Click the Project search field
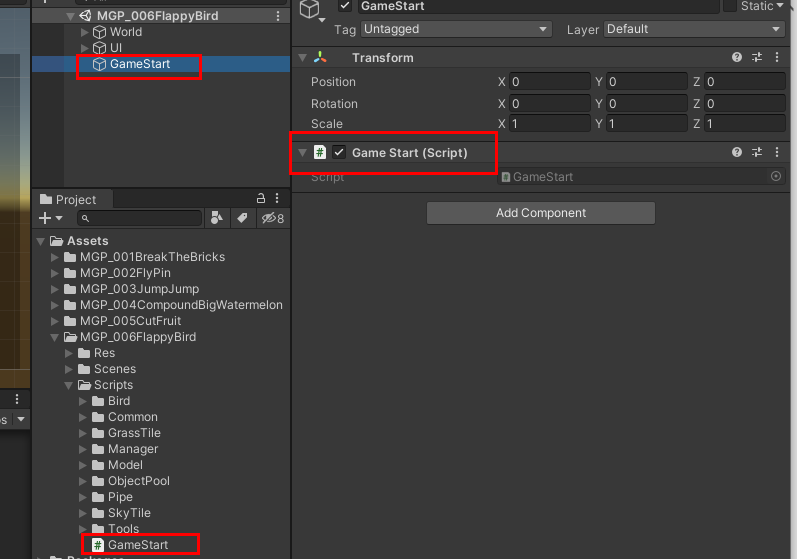Image resolution: width=797 pixels, height=559 pixels. (140, 218)
